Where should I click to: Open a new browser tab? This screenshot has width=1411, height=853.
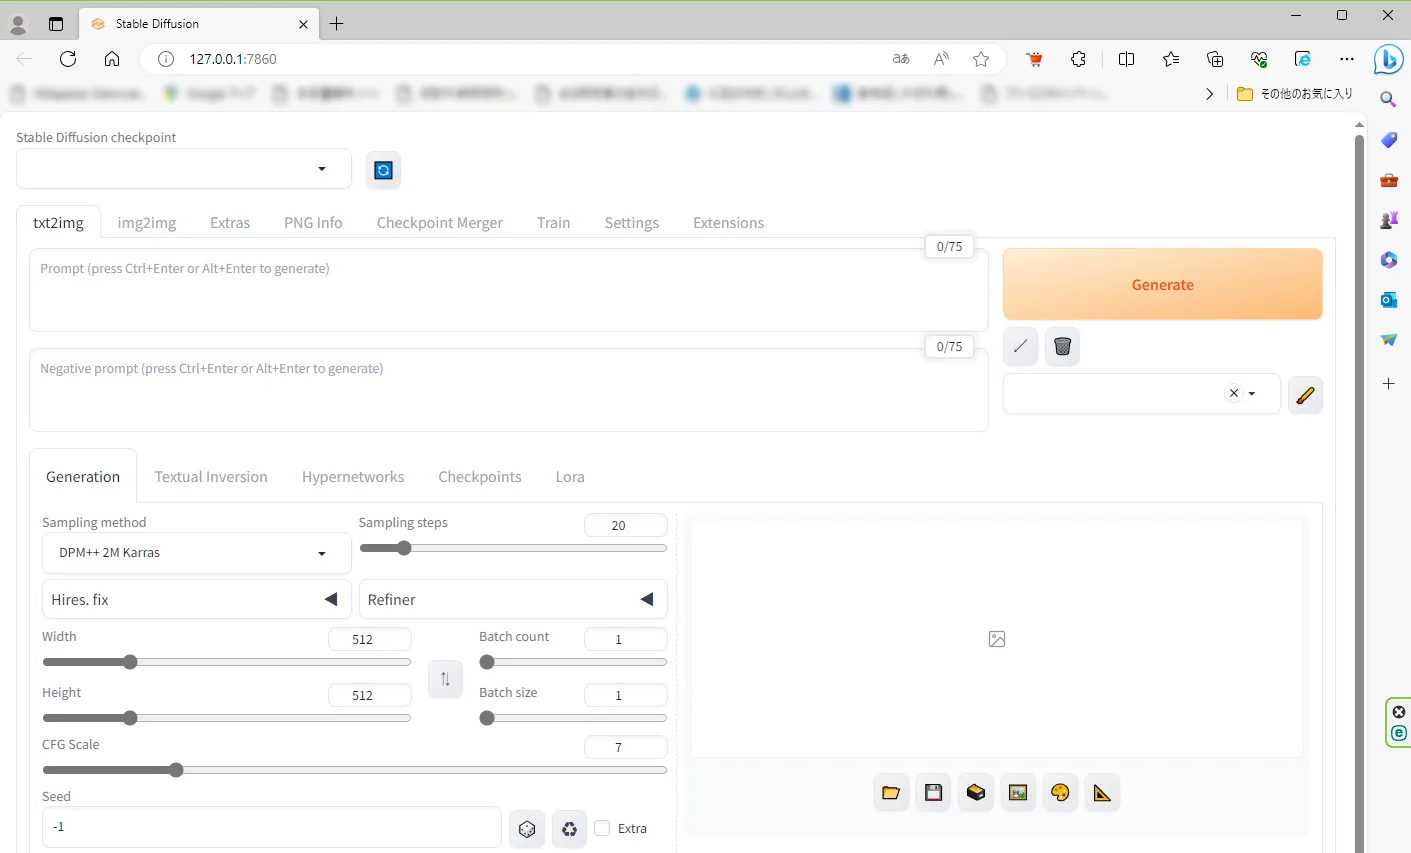click(x=337, y=24)
